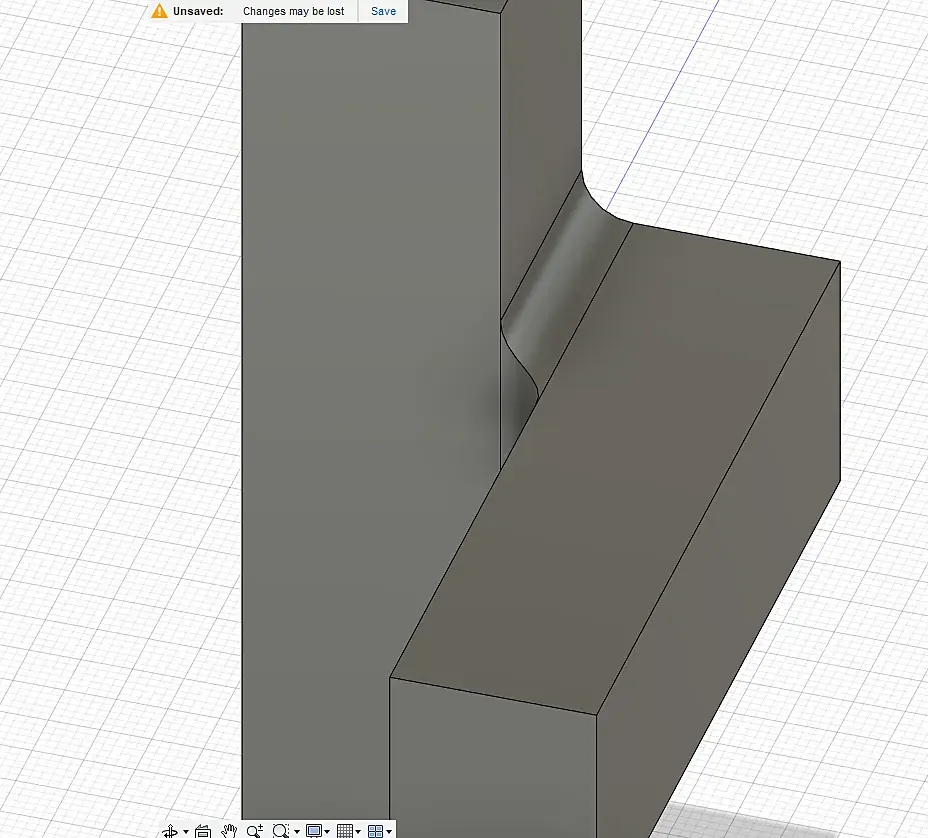This screenshot has width=928, height=838.
Task: Select the Zoom Window tool icon
Action: [x=281, y=831]
